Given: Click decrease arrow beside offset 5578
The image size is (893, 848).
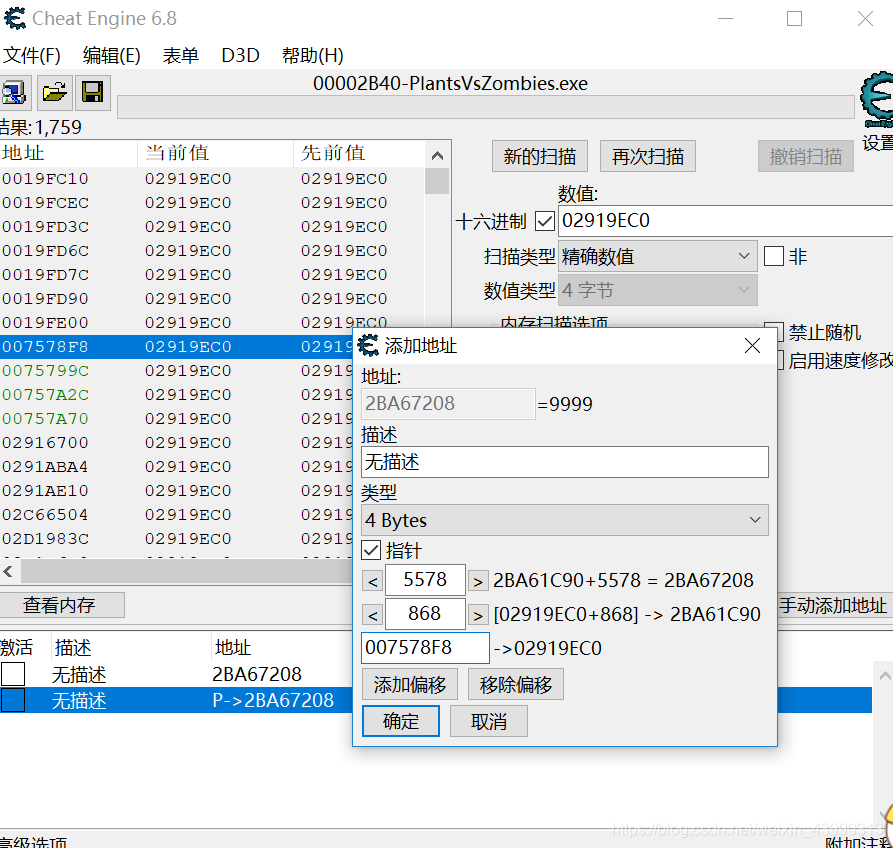Looking at the screenshot, I should pos(372,581).
